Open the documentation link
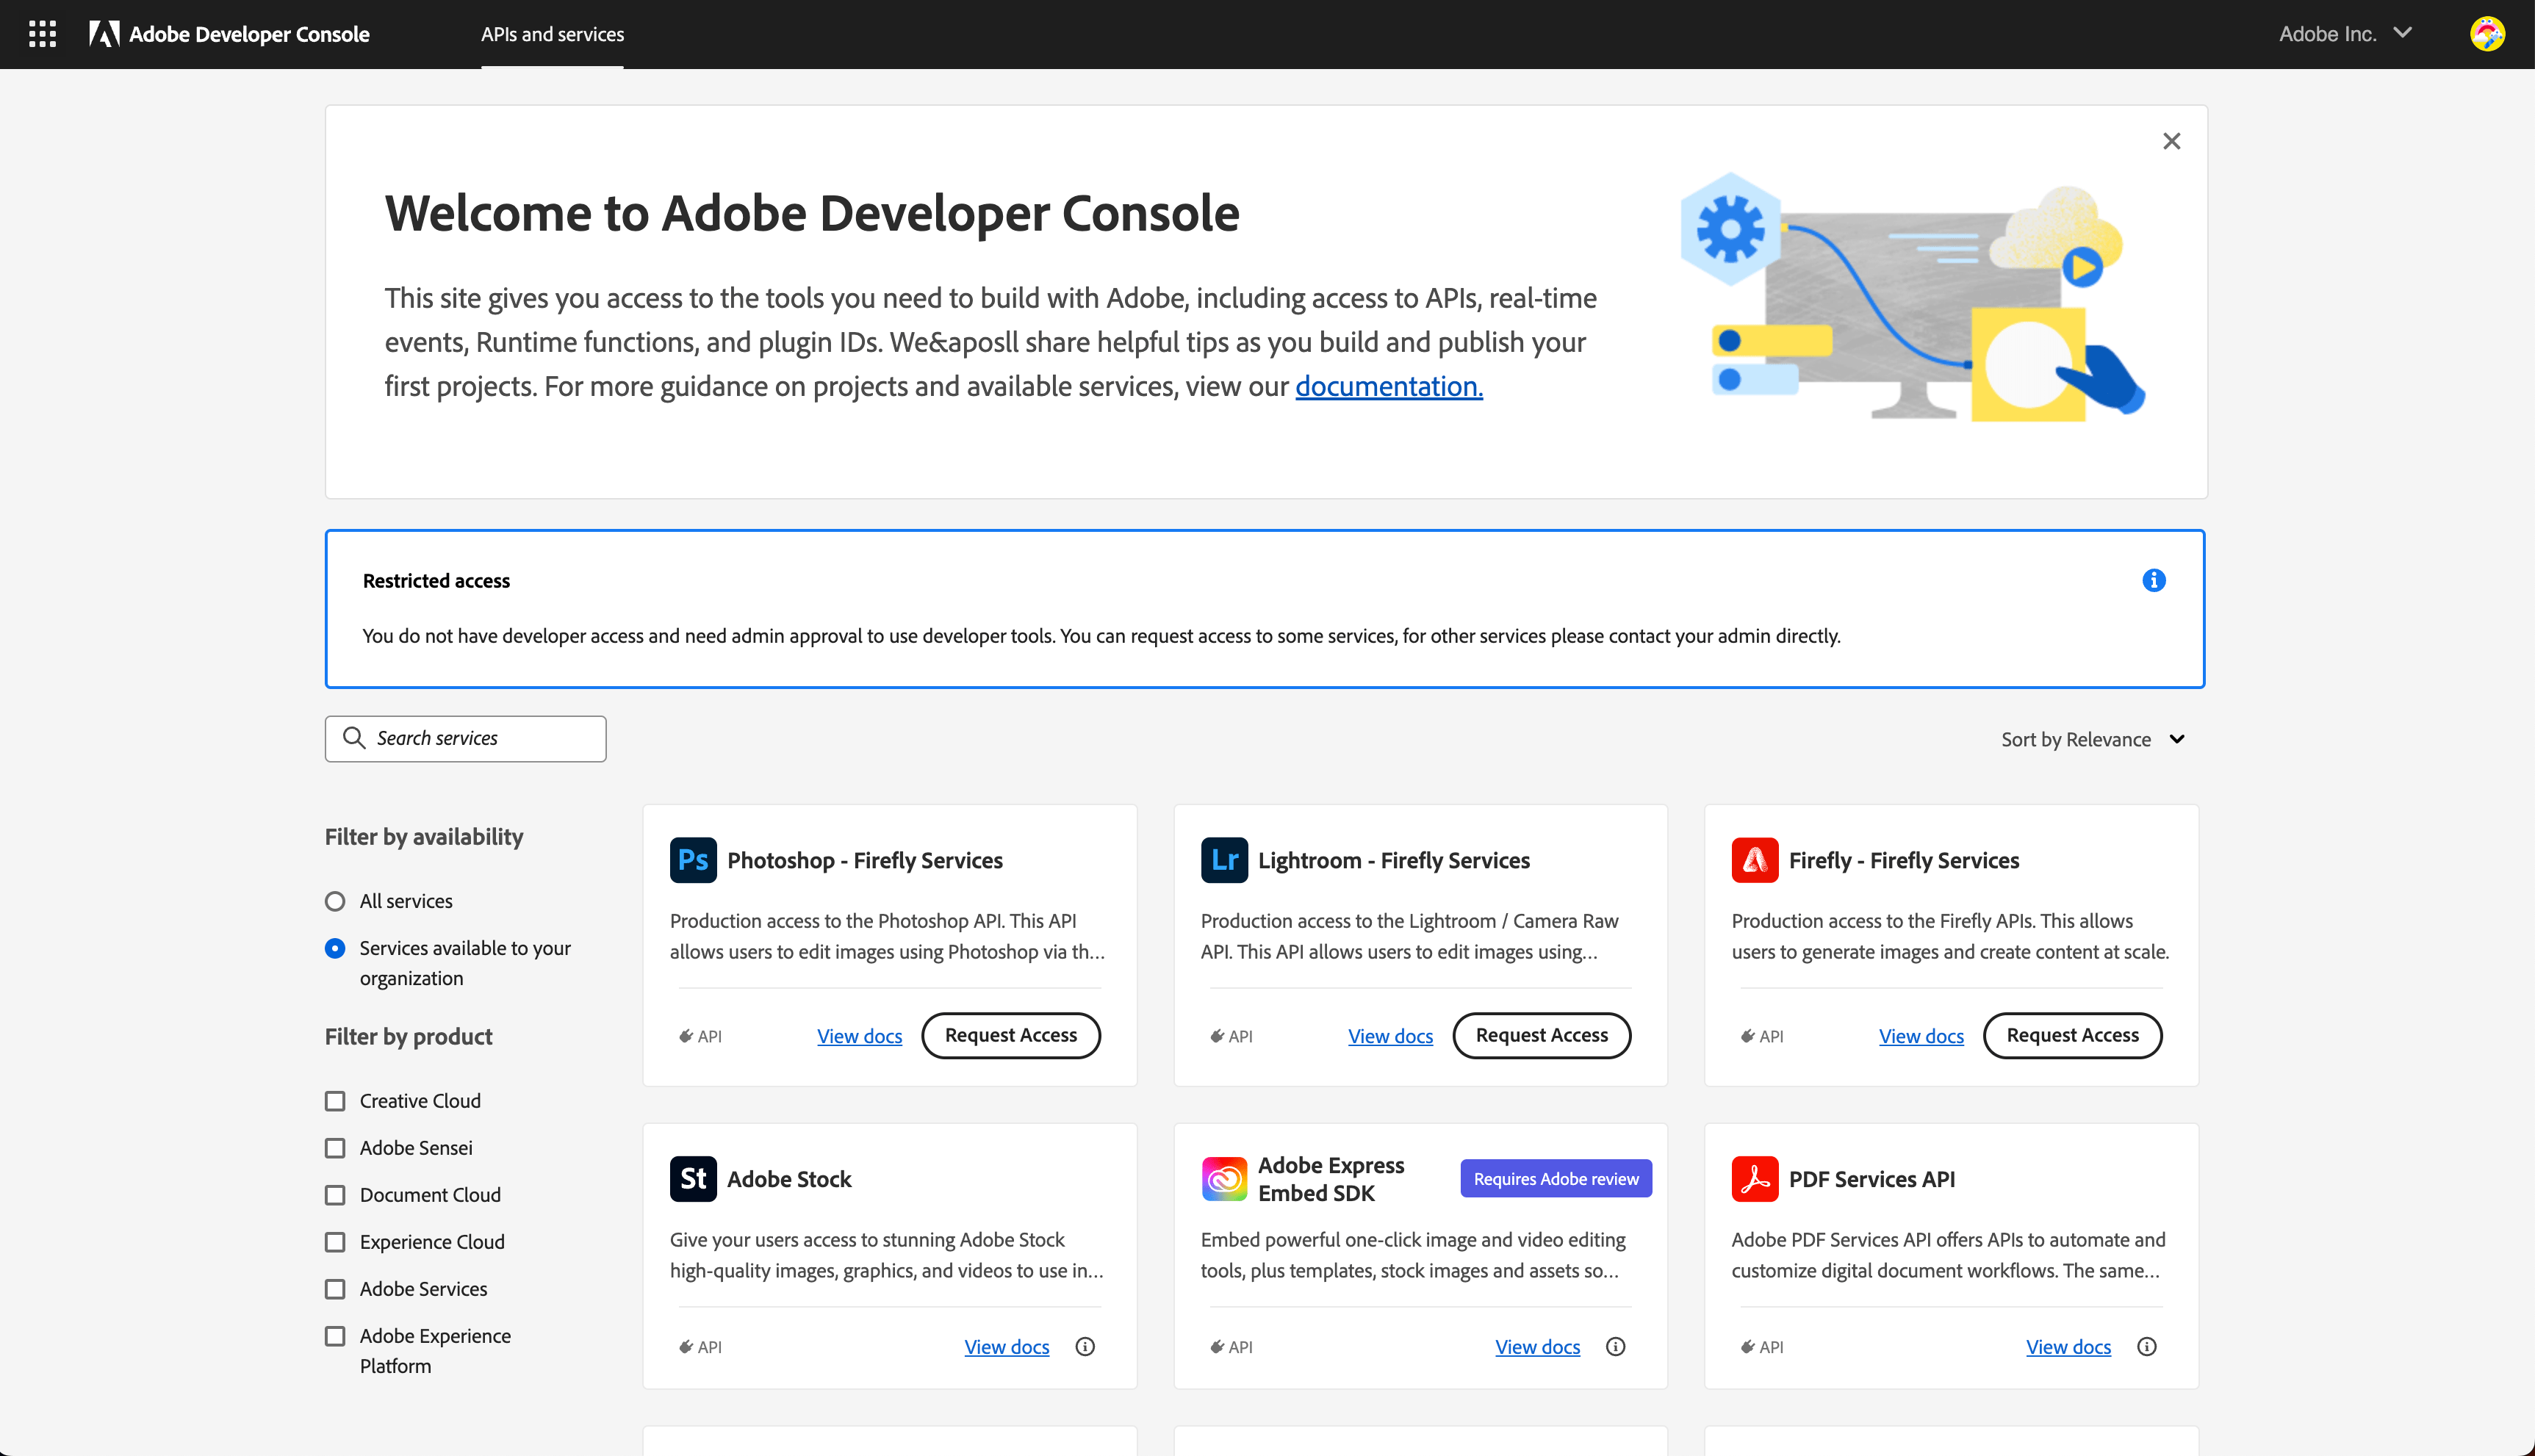Image resolution: width=2535 pixels, height=1456 pixels. 1388,386
